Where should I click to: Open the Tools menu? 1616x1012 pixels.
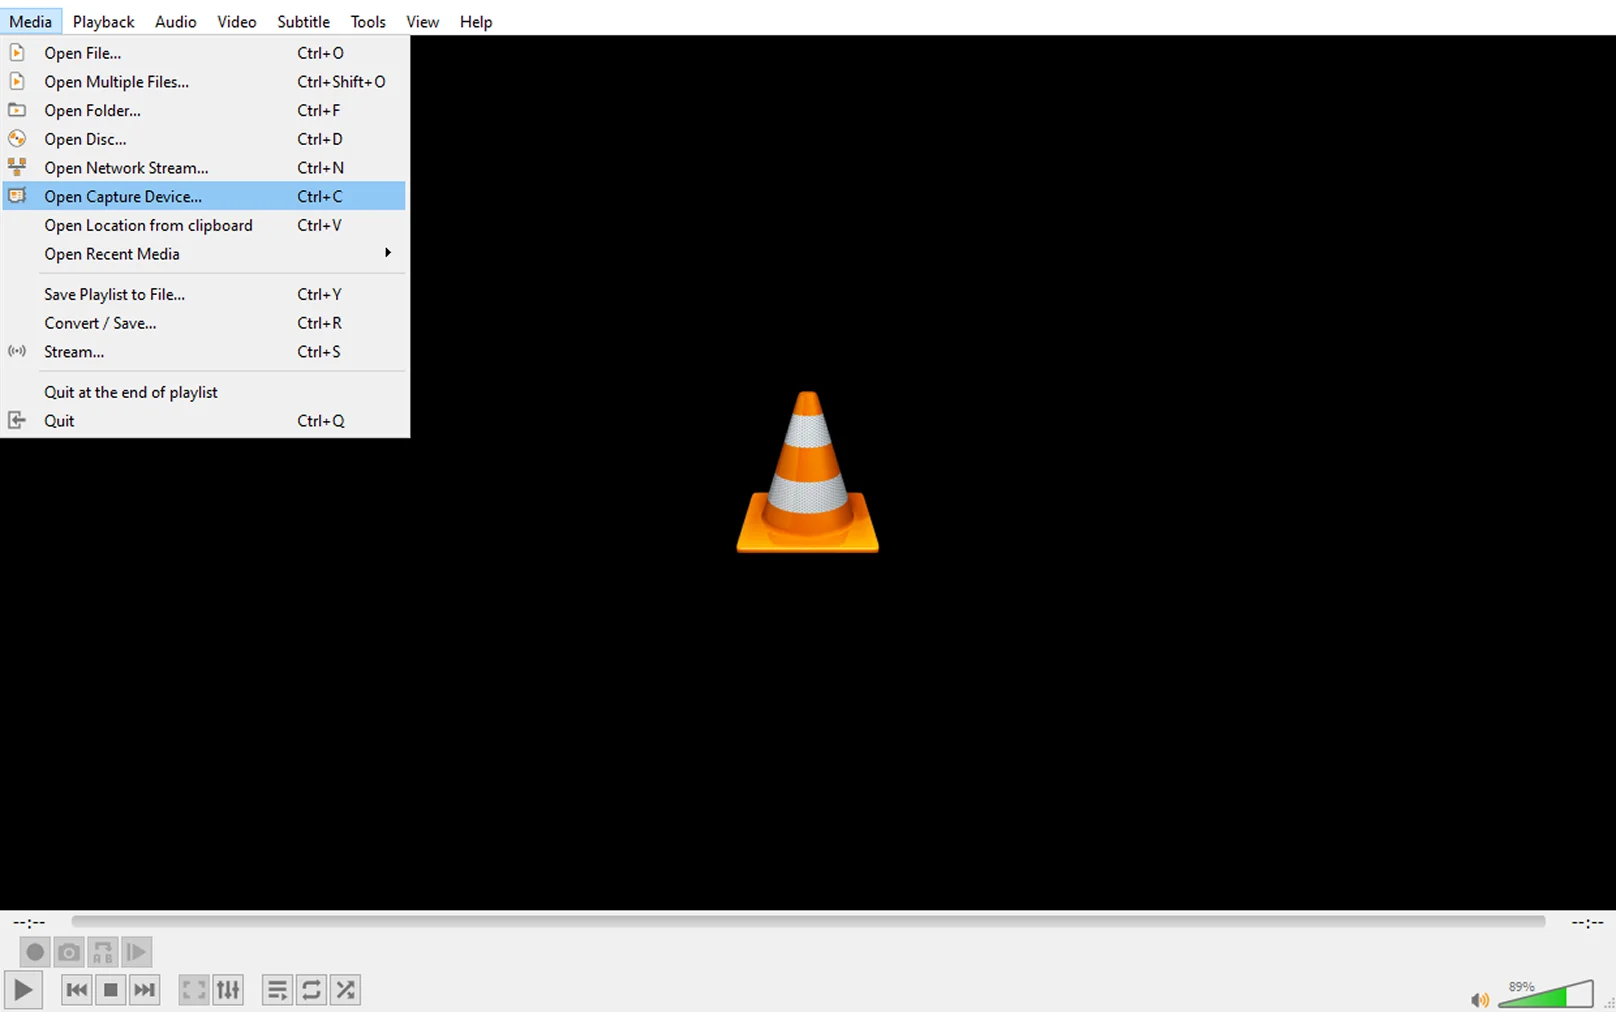[367, 21]
